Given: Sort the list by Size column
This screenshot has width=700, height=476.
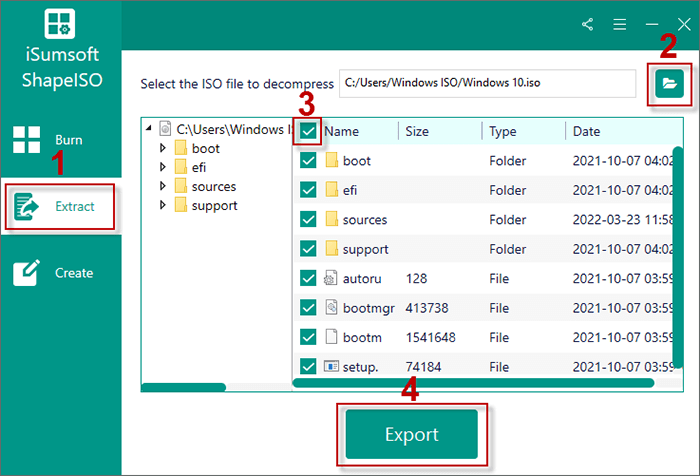Looking at the screenshot, I should tap(438, 131).
